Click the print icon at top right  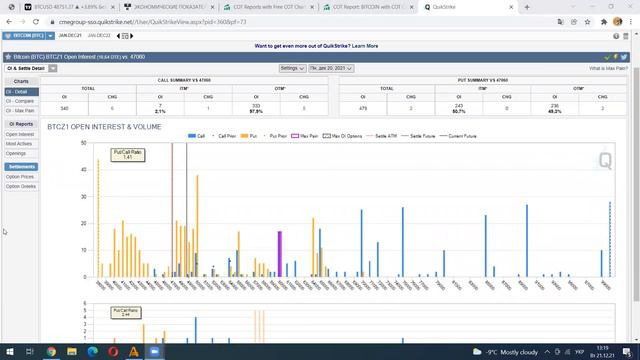click(626, 36)
